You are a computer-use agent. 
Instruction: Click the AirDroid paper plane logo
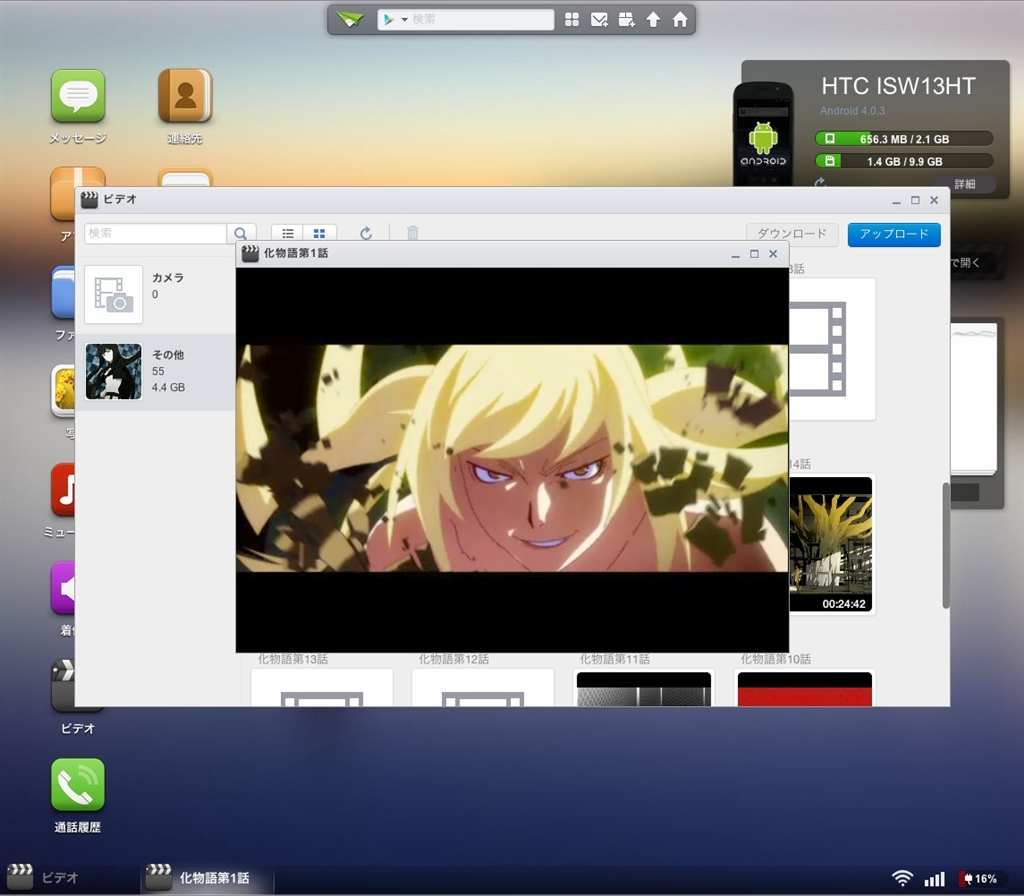[351, 20]
